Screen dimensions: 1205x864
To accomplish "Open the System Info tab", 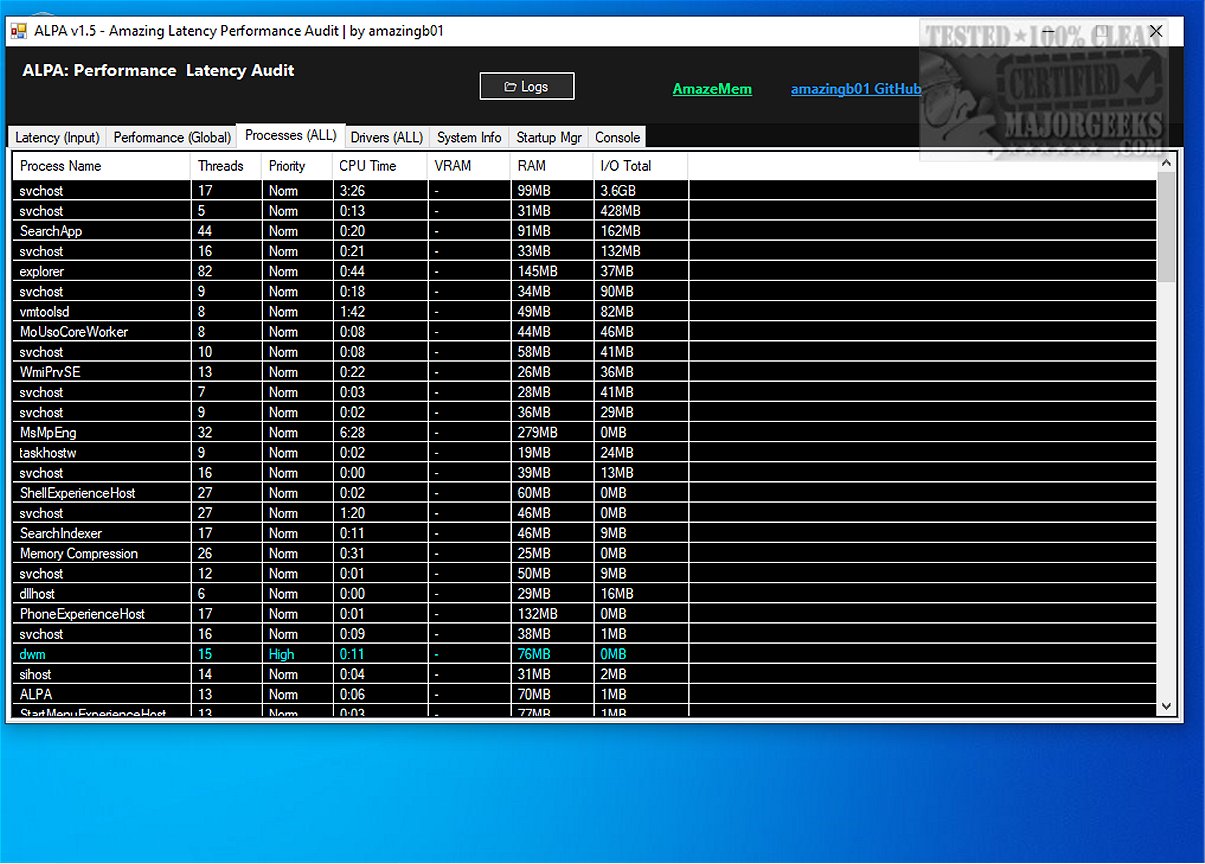I will pos(469,137).
